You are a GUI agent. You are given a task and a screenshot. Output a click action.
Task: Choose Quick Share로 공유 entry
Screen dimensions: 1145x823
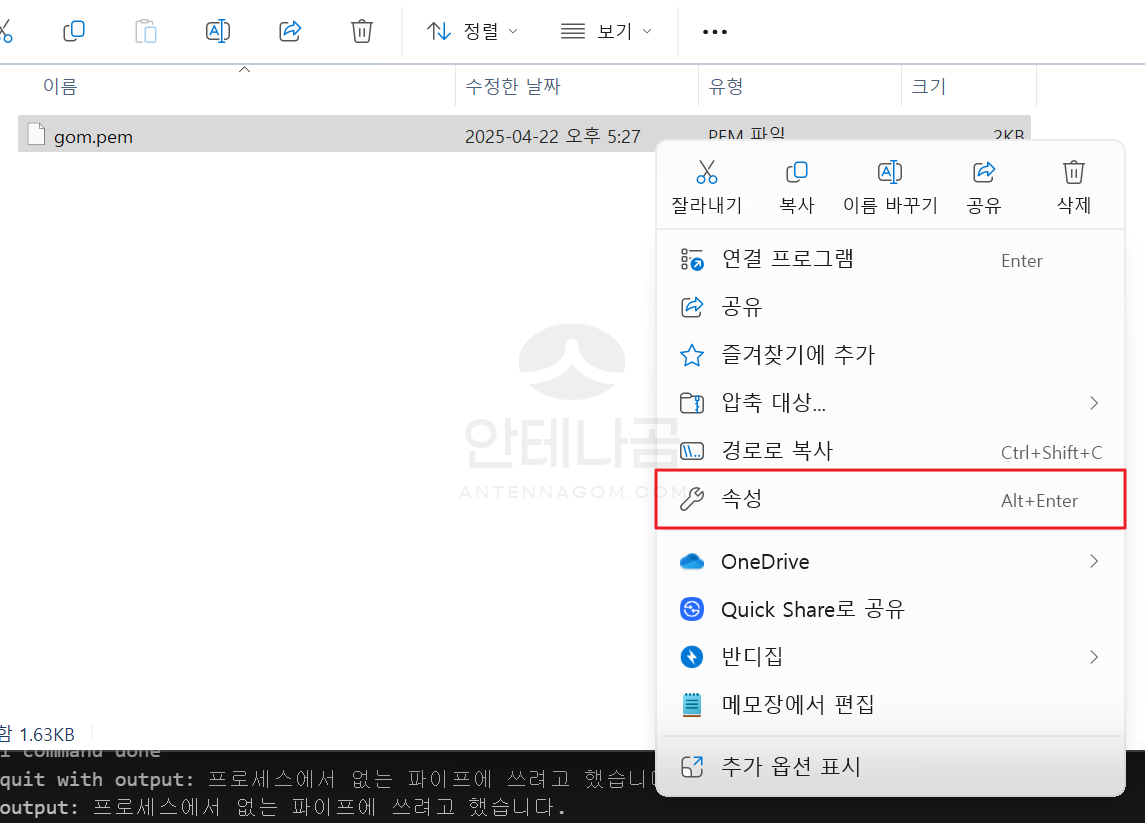890,609
